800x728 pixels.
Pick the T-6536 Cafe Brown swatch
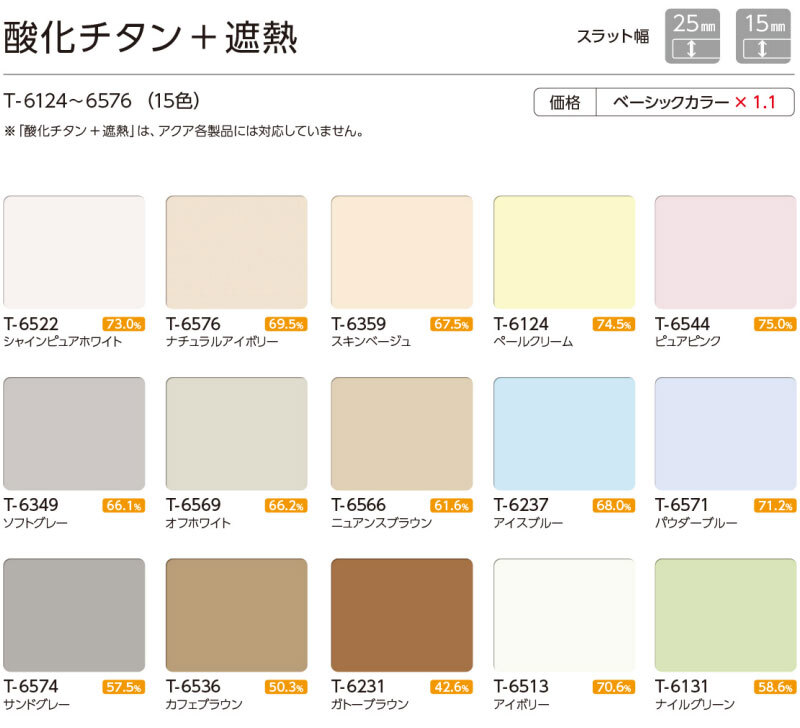[x=237, y=615]
